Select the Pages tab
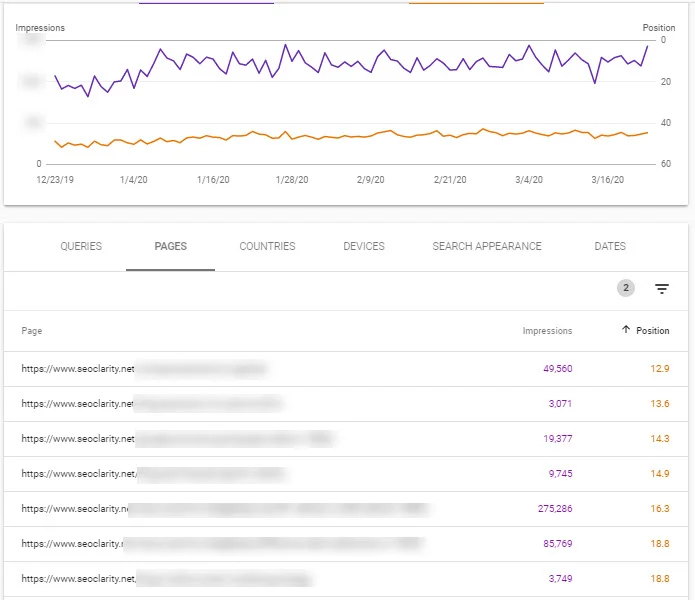This screenshot has width=695, height=600. click(171, 246)
